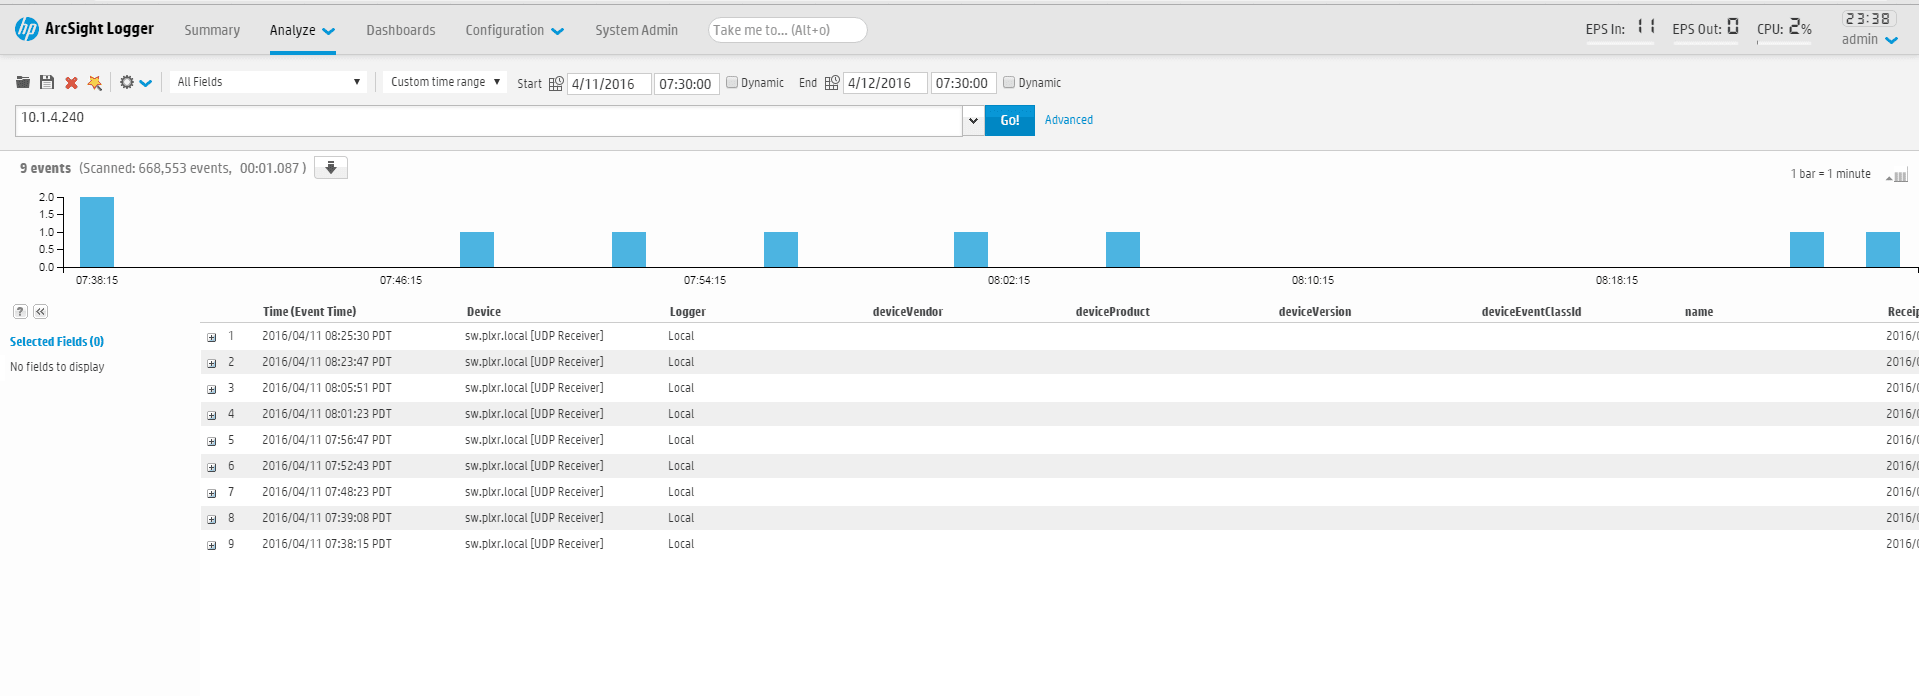This screenshot has width=1919, height=696.
Task: Open search options gear icon
Action: click(x=127, y=82)
